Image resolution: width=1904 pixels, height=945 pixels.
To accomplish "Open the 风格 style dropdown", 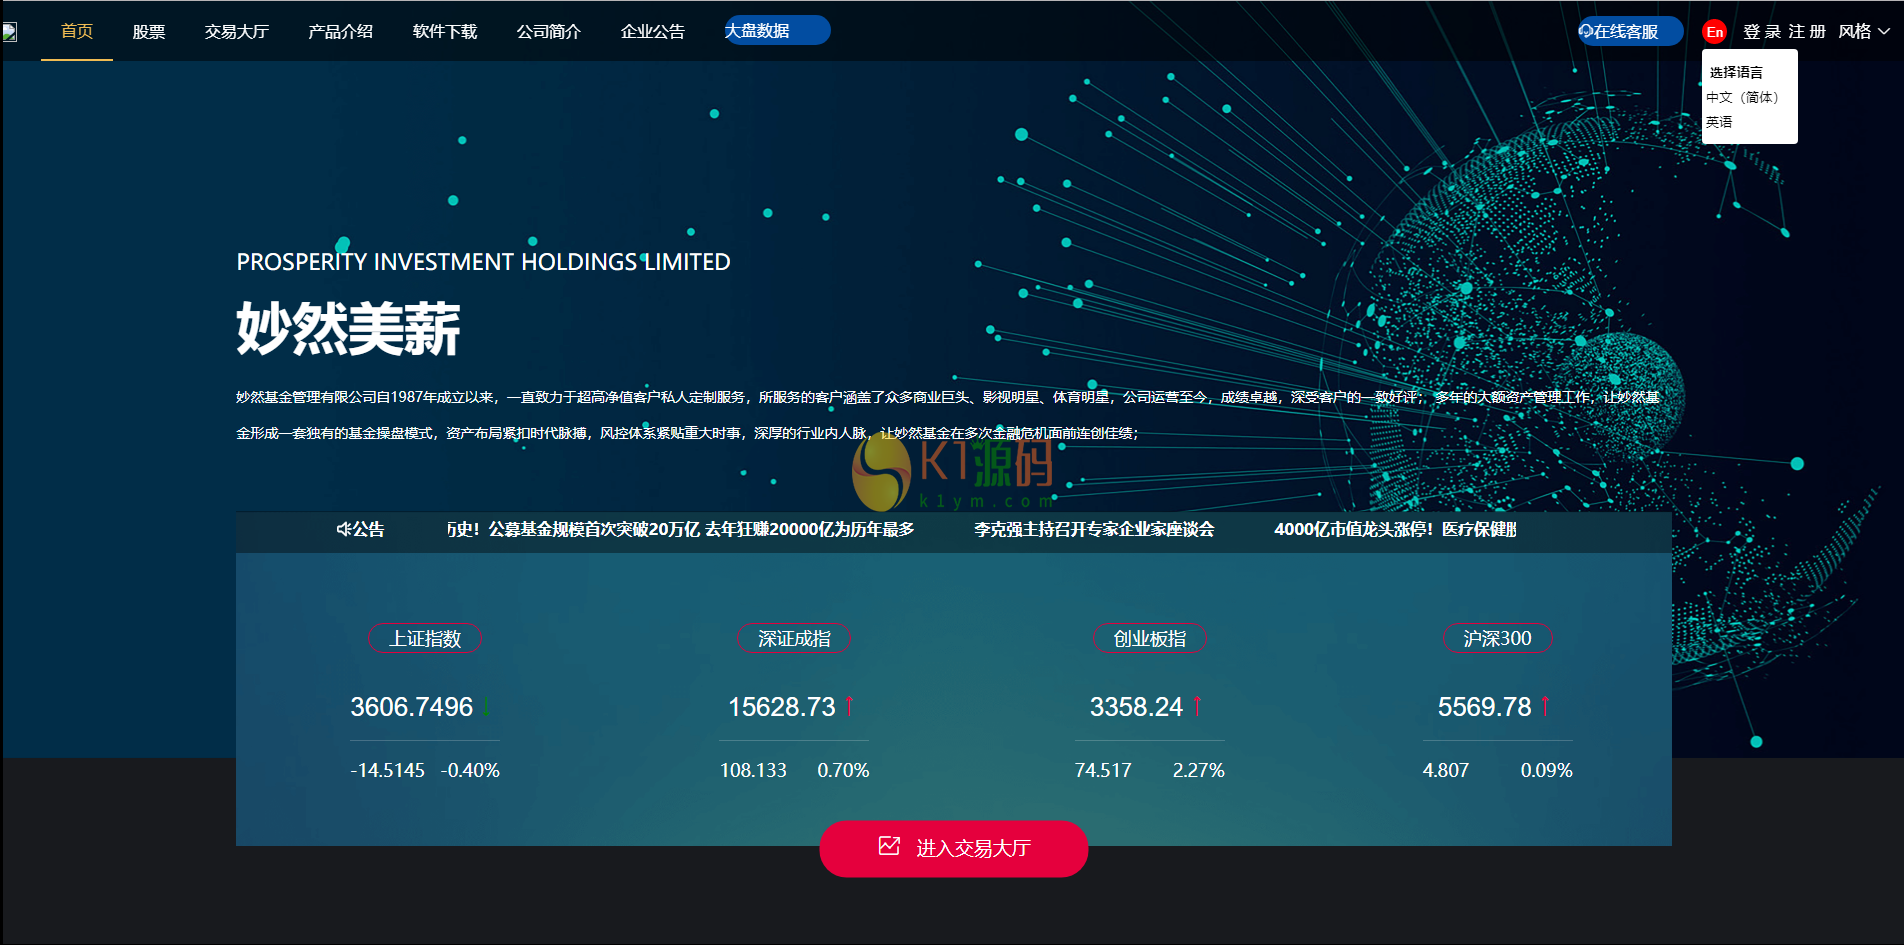I will point(1864,32).
